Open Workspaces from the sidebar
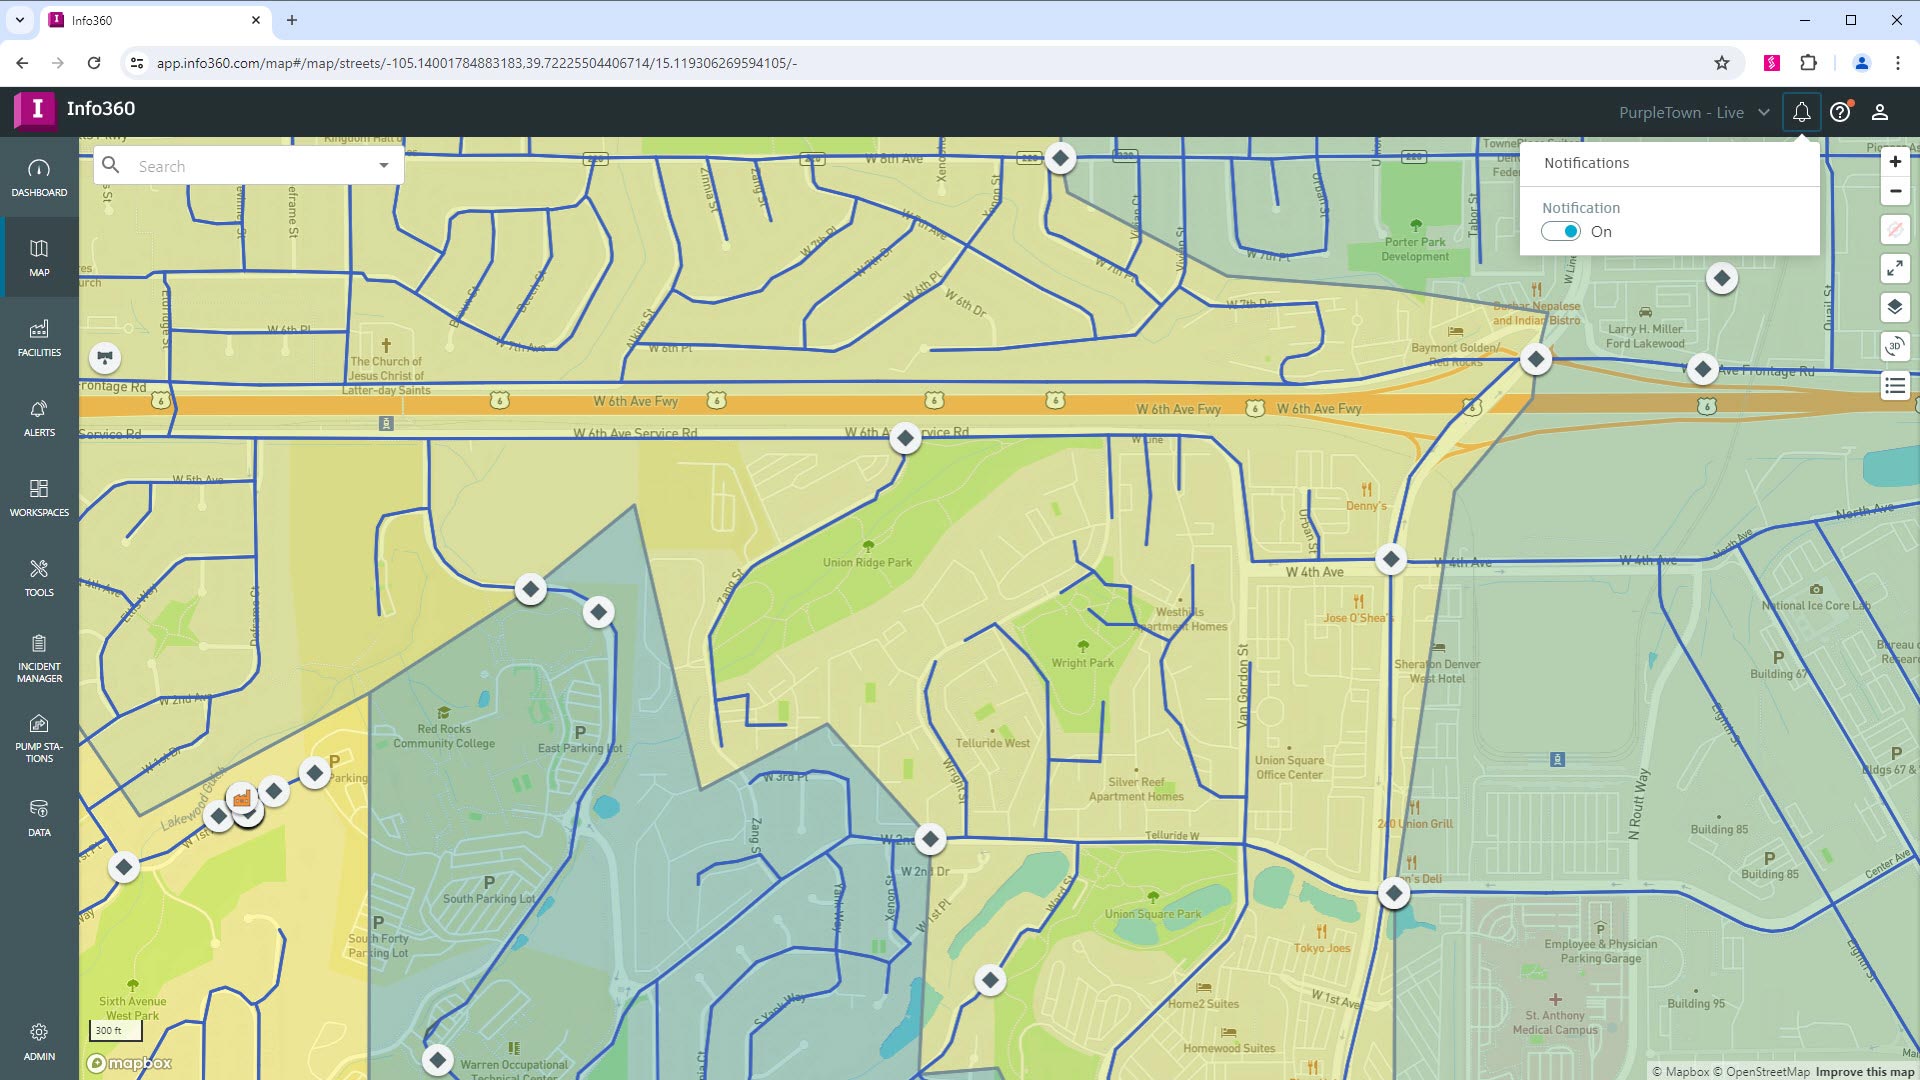Image resolution: width=1920 pixels, height=1080 pixels. click(39, 497)
